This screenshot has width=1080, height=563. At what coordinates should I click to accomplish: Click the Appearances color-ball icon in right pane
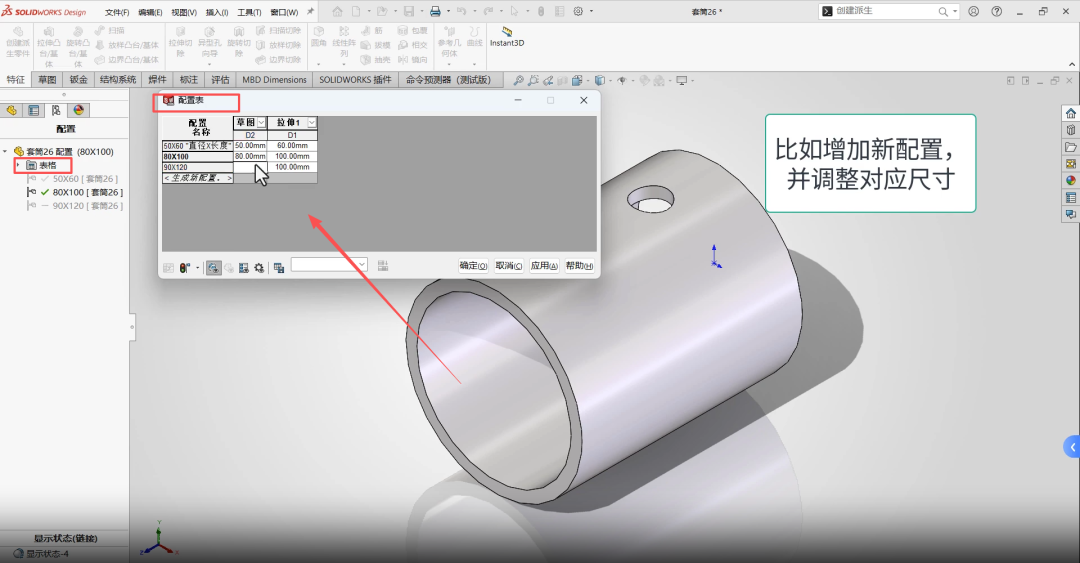pyautogui.click(x=1071, y=181)
